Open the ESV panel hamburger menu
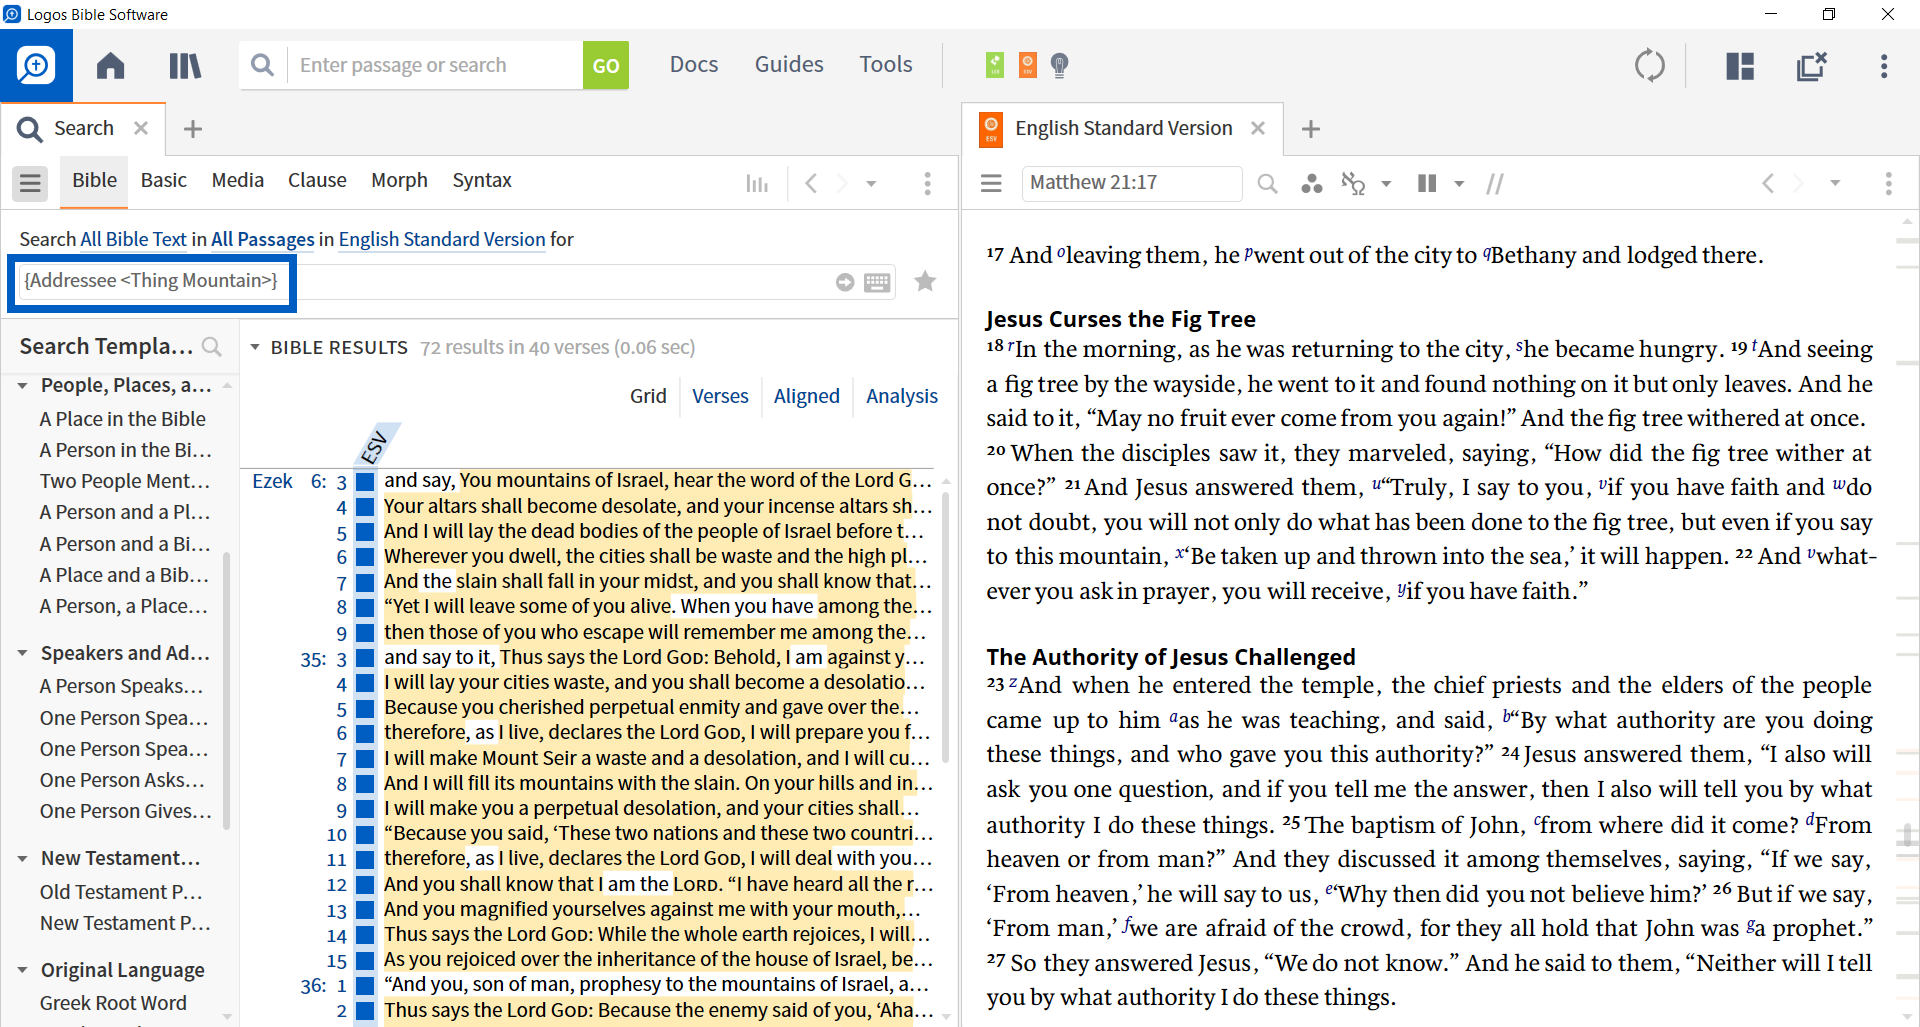 coord(991,183)
